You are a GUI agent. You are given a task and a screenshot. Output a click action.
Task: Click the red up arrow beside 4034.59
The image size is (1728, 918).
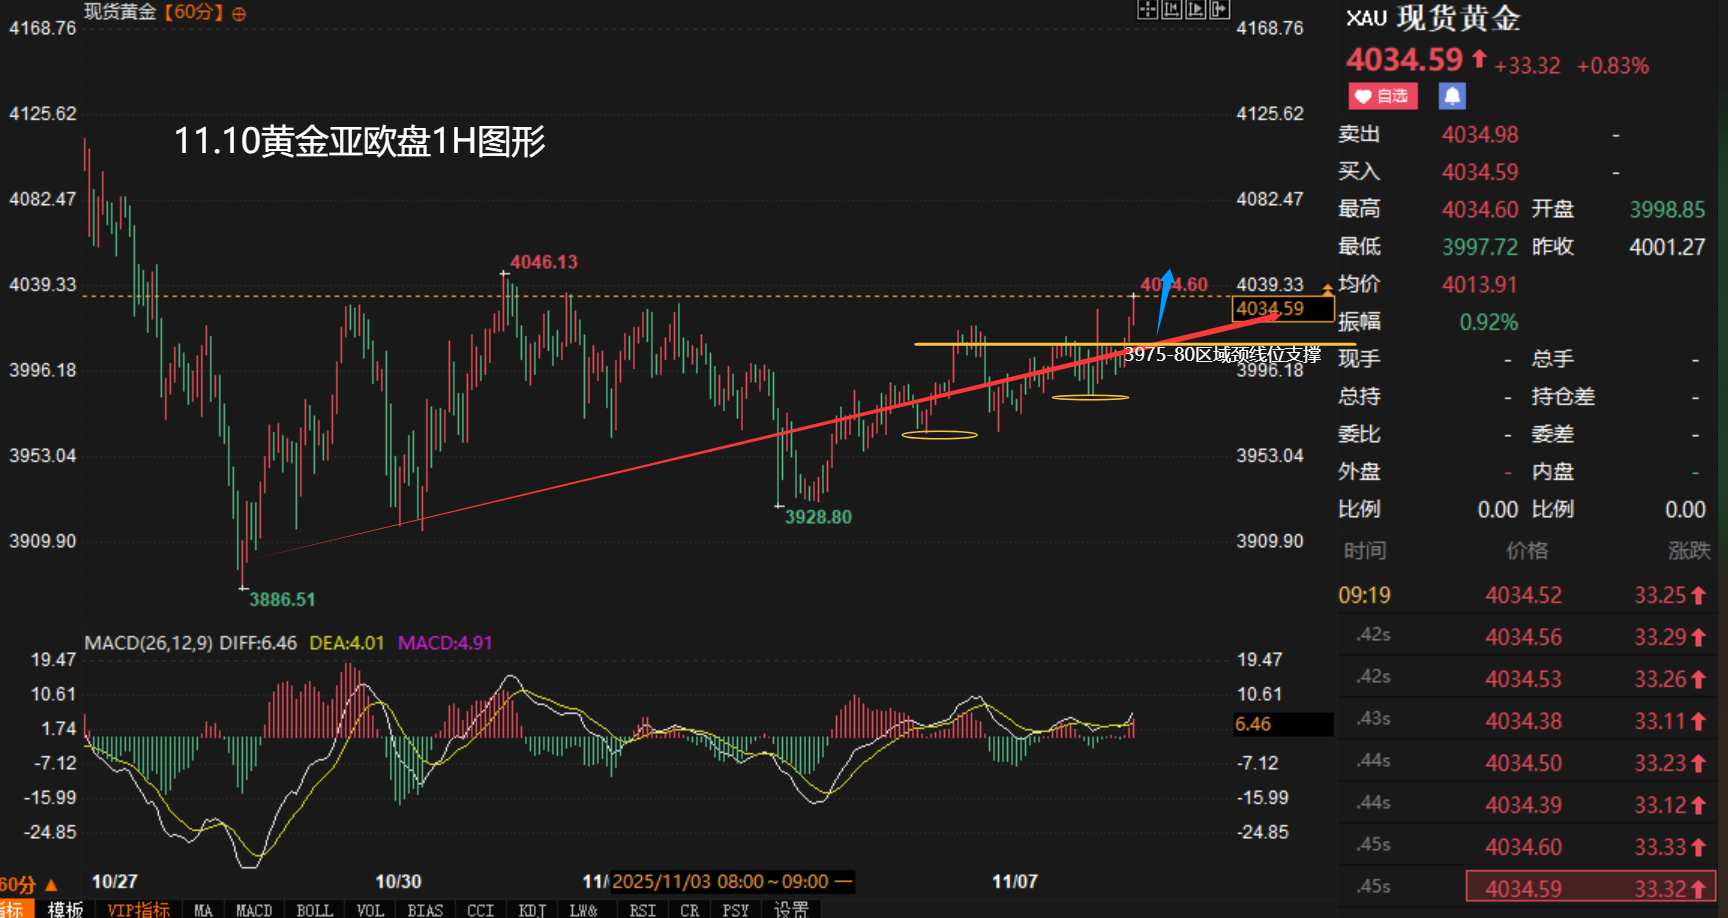coord(1479,60)
